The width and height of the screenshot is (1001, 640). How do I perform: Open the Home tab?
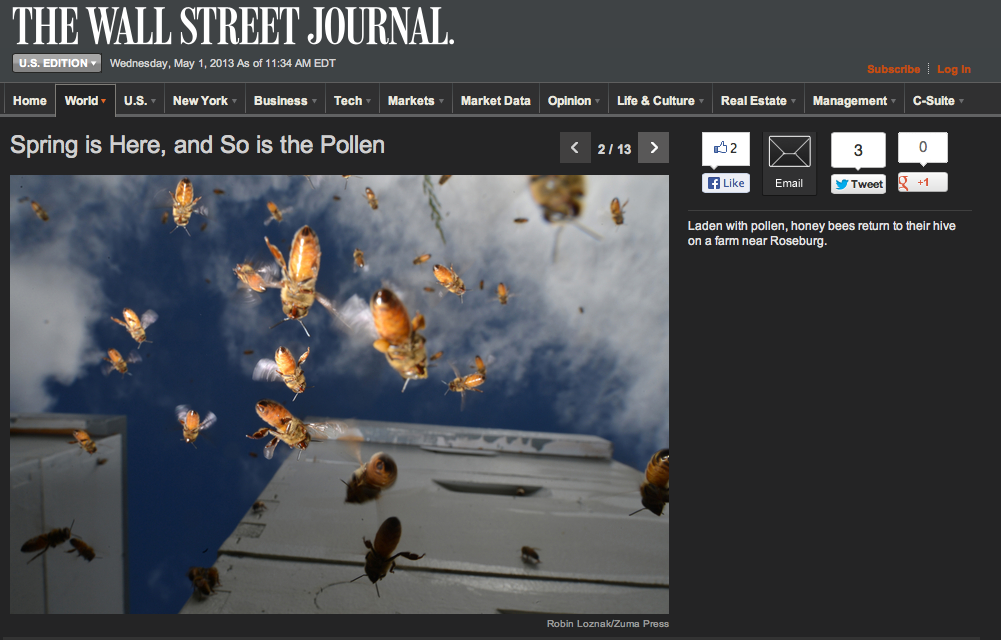click(30, 101)
